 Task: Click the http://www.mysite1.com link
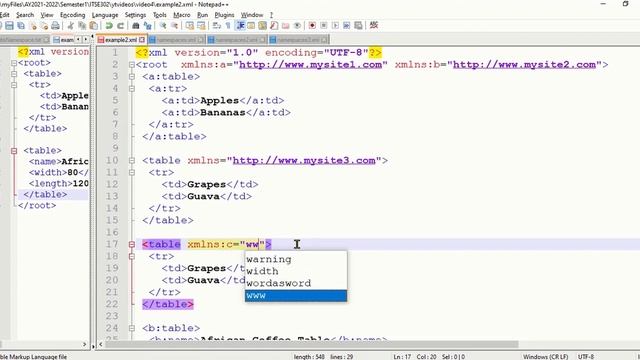[x=310, y=64]
